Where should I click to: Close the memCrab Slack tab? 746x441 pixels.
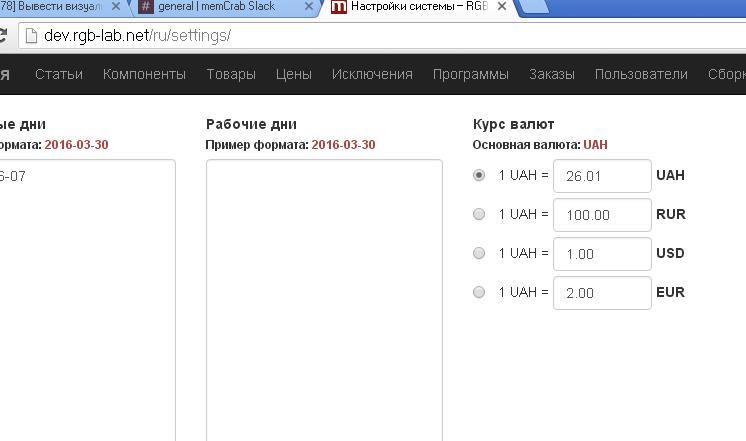coord(309,7)
